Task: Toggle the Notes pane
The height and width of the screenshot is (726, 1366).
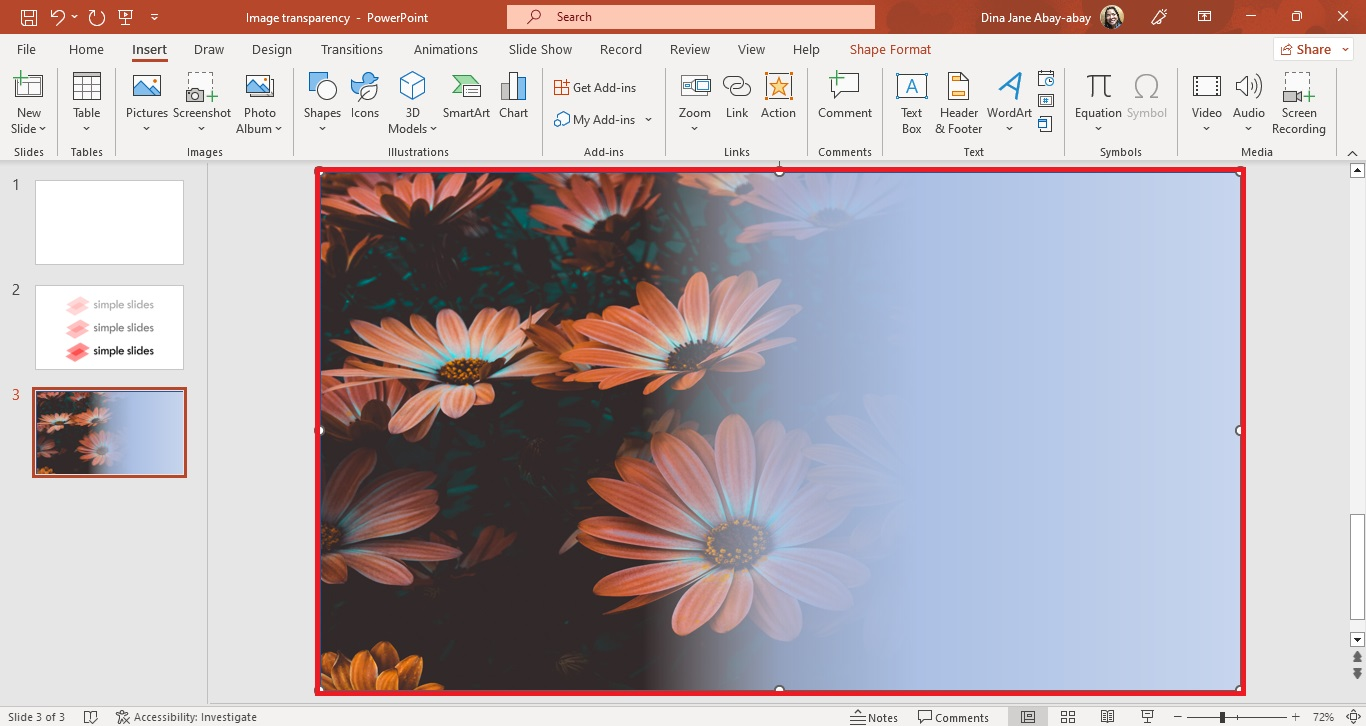Action: coord(874,716)
